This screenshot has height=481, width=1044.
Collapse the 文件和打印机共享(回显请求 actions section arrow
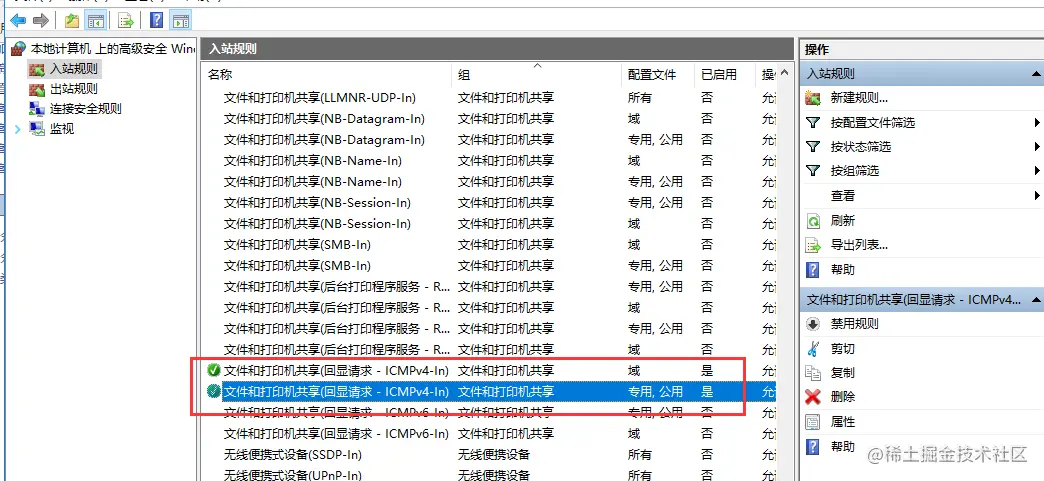[x=1035, y=300]
